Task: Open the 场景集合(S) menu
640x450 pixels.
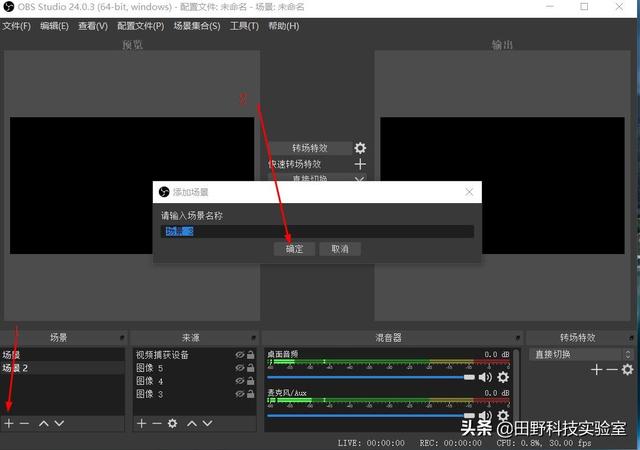Action: click(x=197, y=26)
